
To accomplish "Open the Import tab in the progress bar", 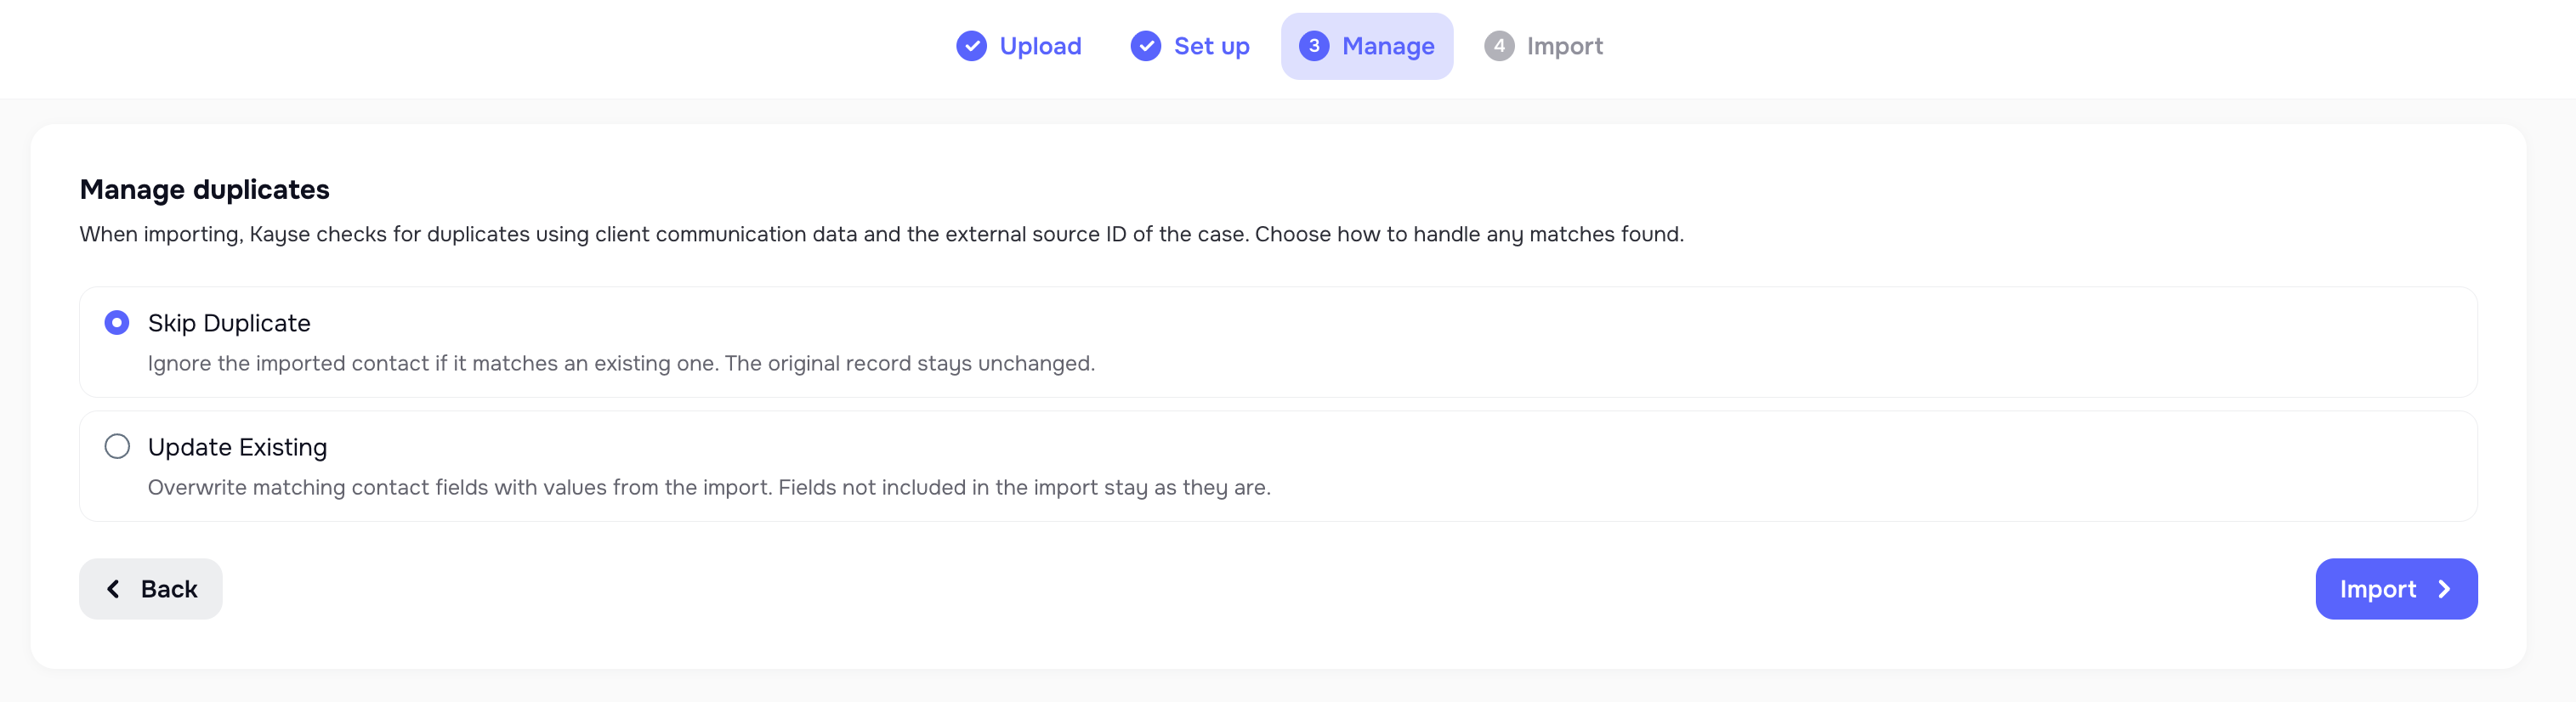I will (x=1564, y=46).
